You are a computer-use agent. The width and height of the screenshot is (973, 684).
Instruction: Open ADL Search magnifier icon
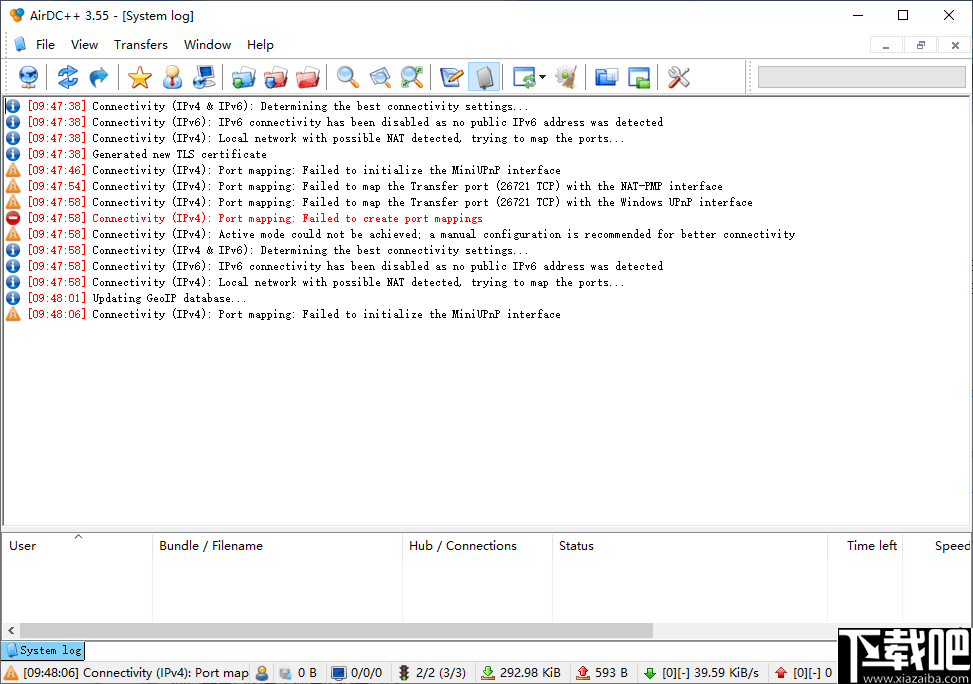380,78
